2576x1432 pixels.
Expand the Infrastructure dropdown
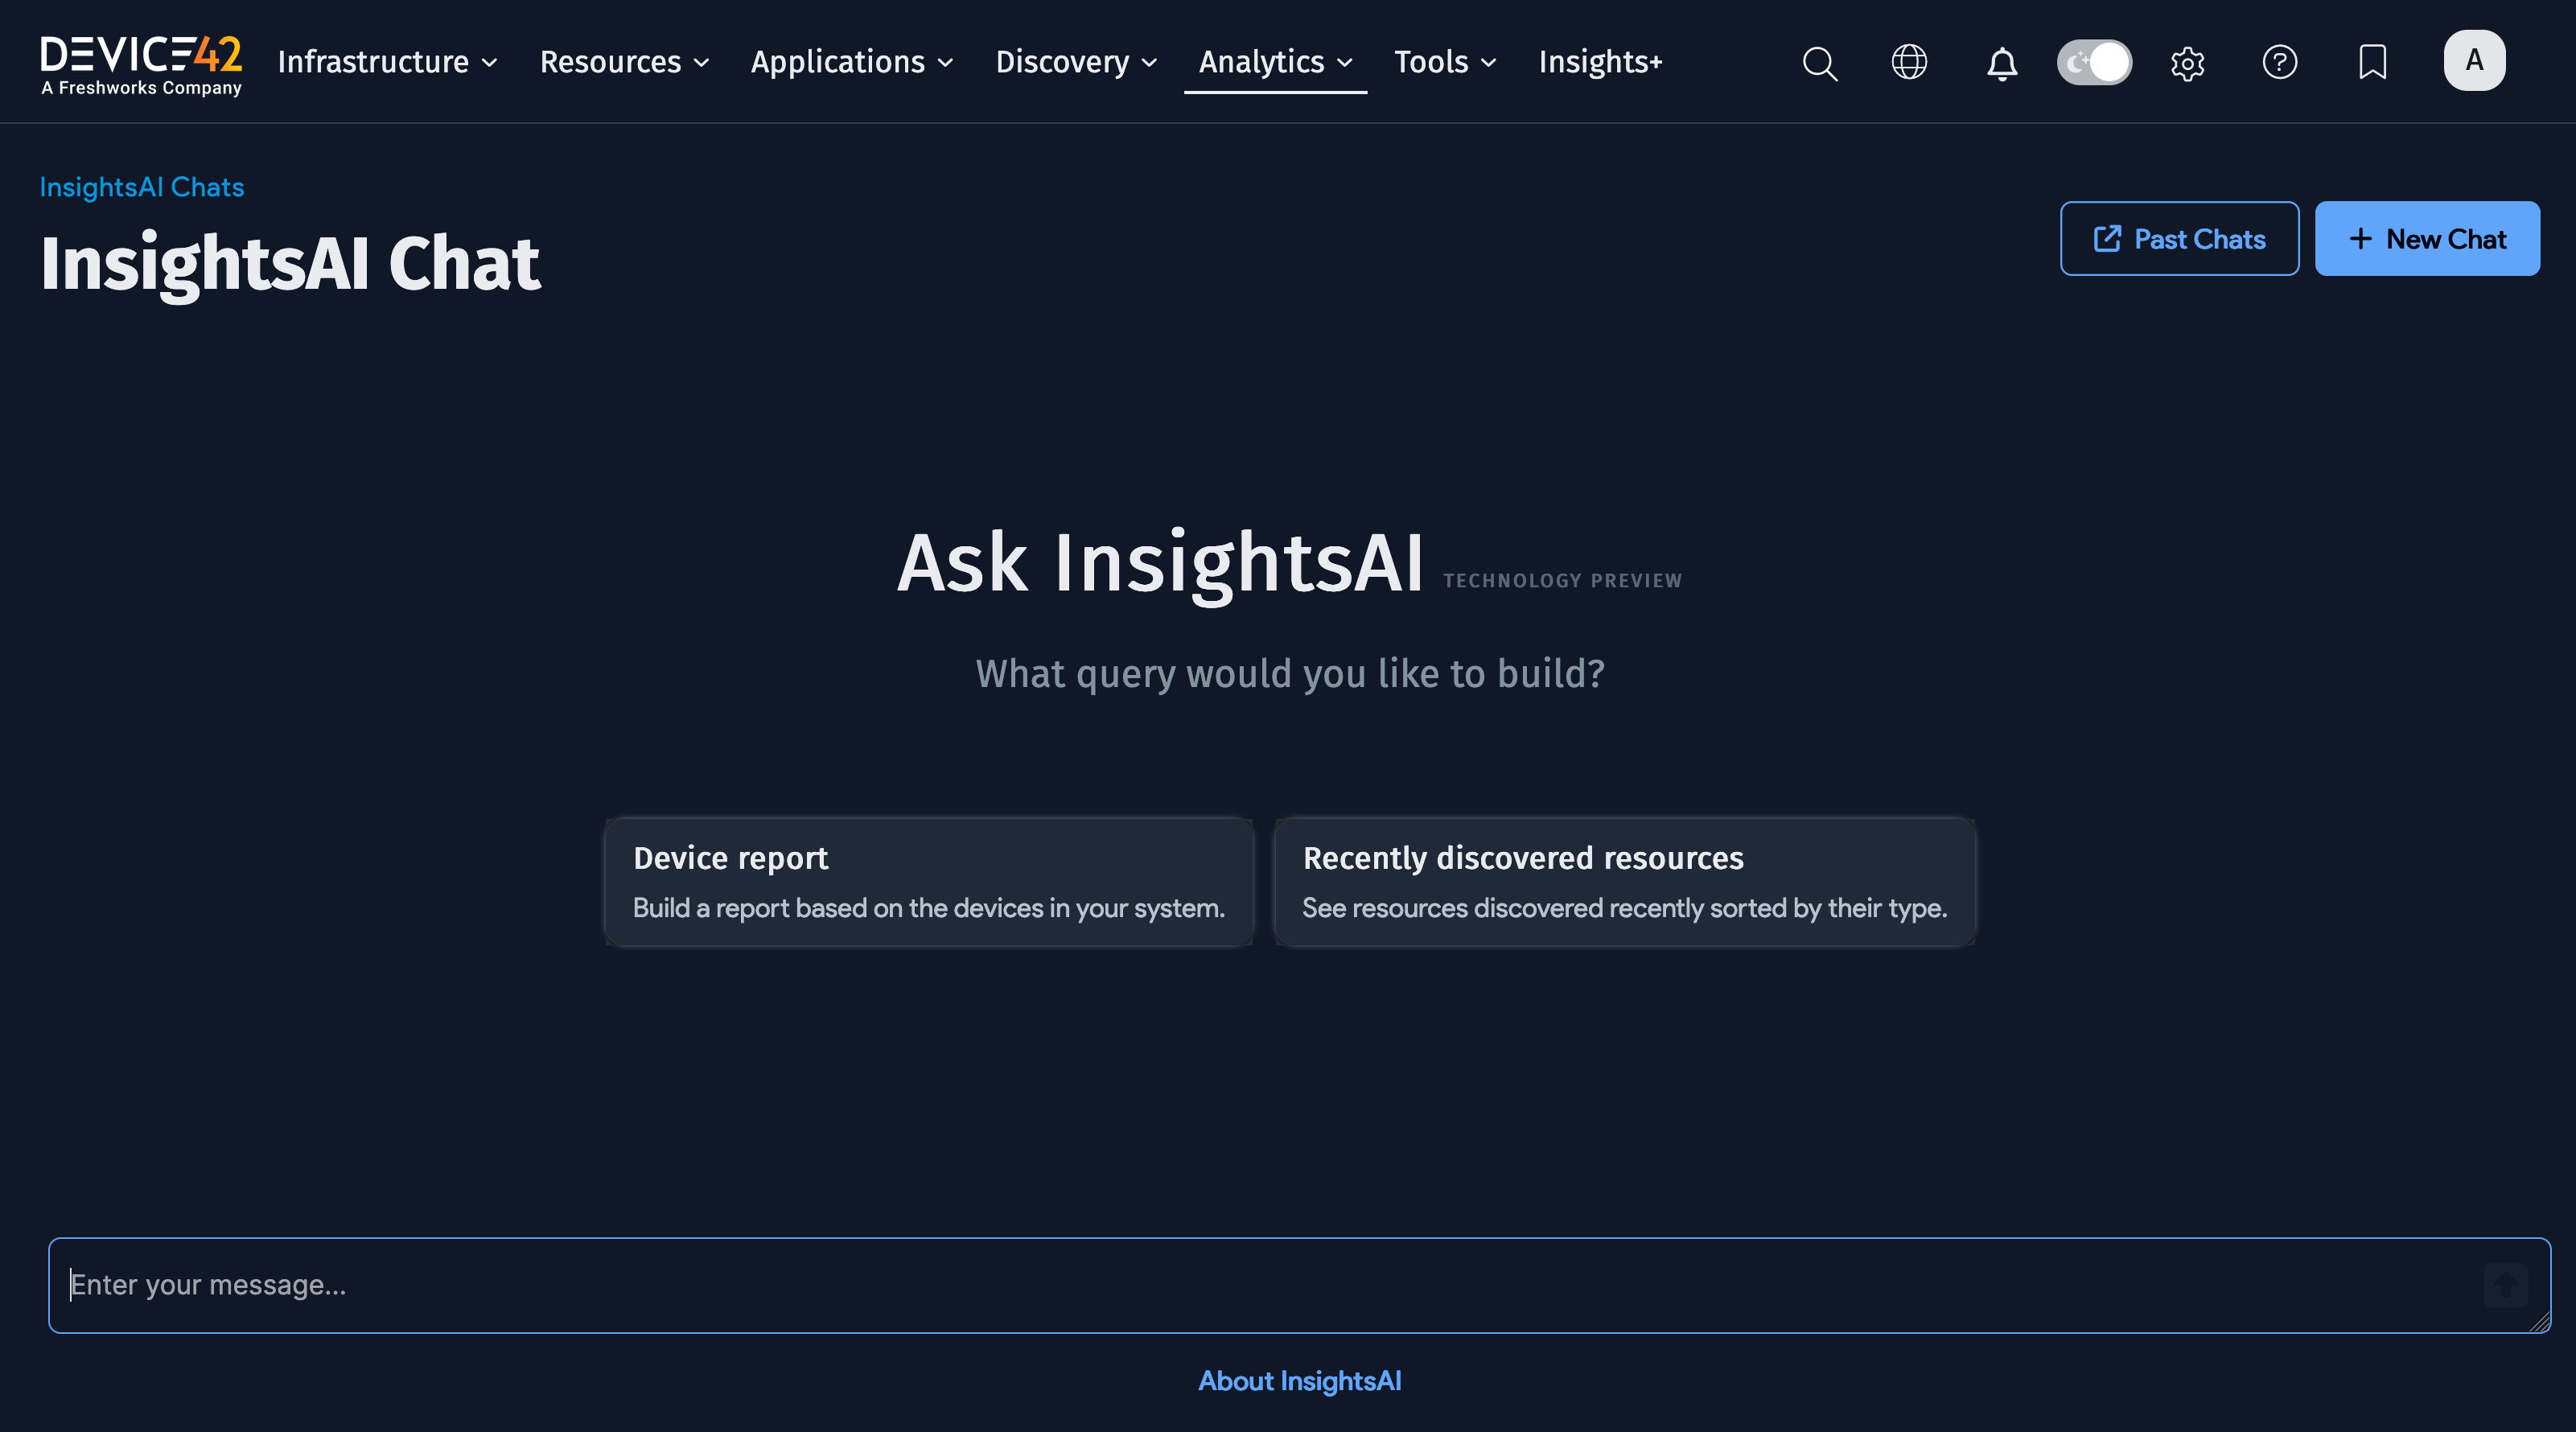(386, 62)
